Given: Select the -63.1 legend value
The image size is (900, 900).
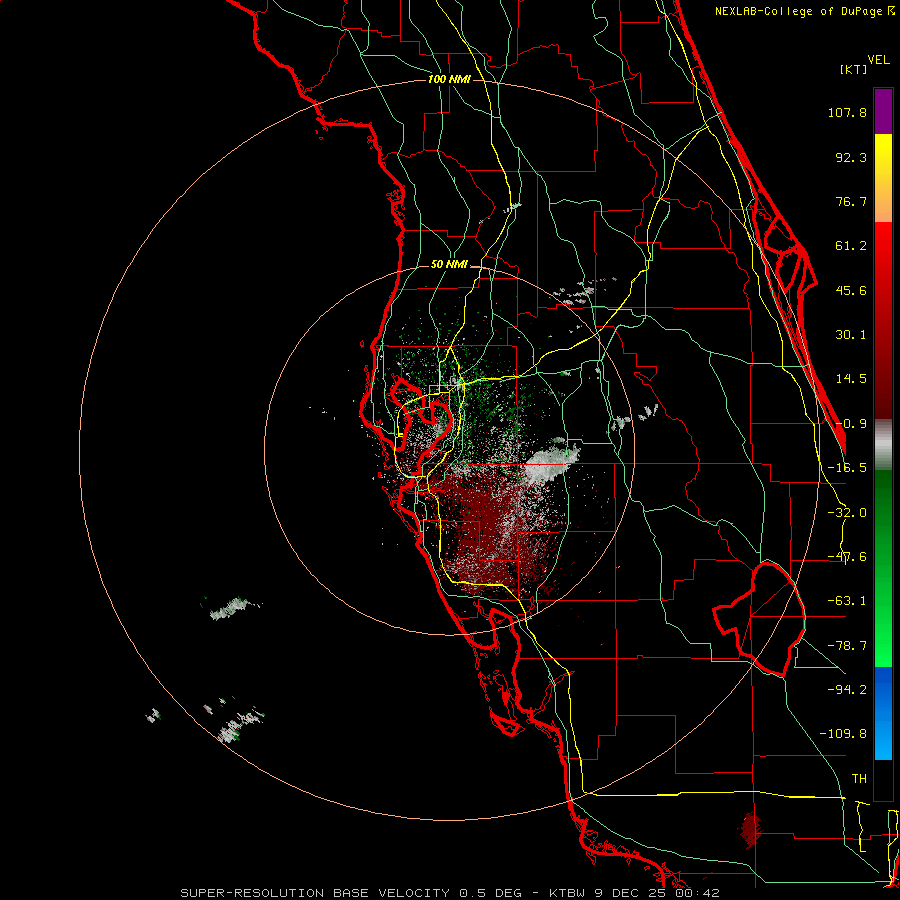Looking at the screenshot, I should (x=847, y=601).
